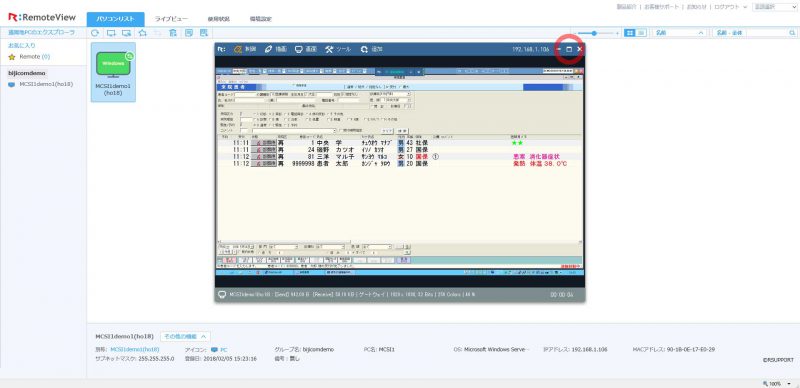Open the ツール tools menu in remote viewer

tap(338, 50)
